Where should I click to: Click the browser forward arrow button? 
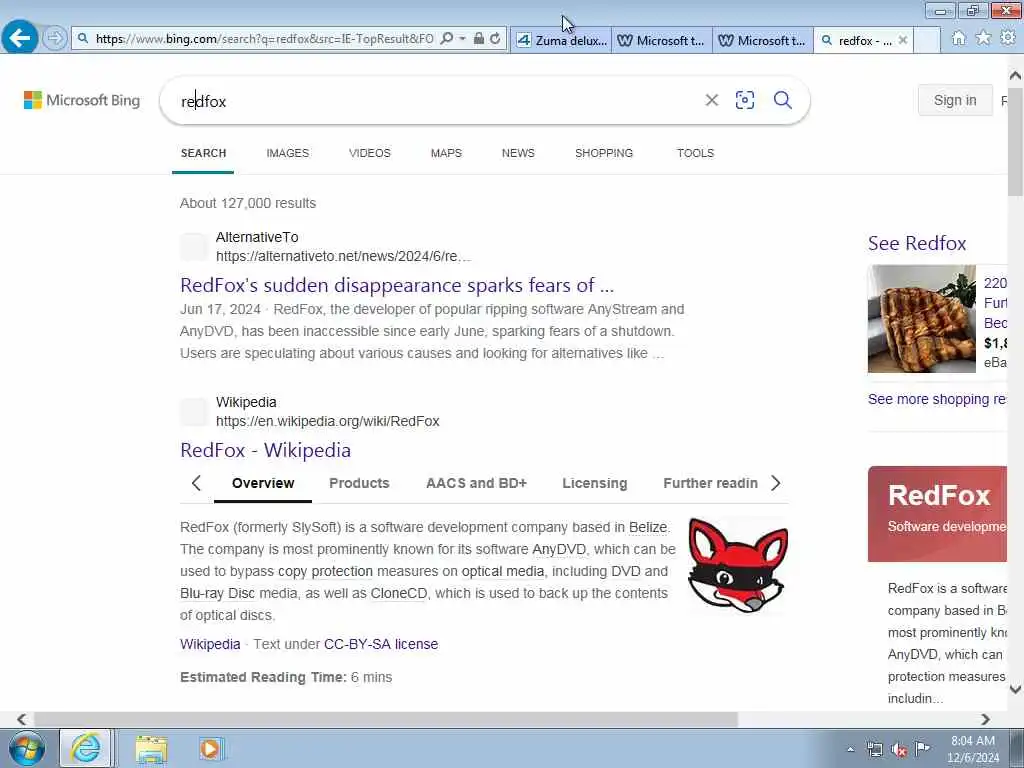55,39
